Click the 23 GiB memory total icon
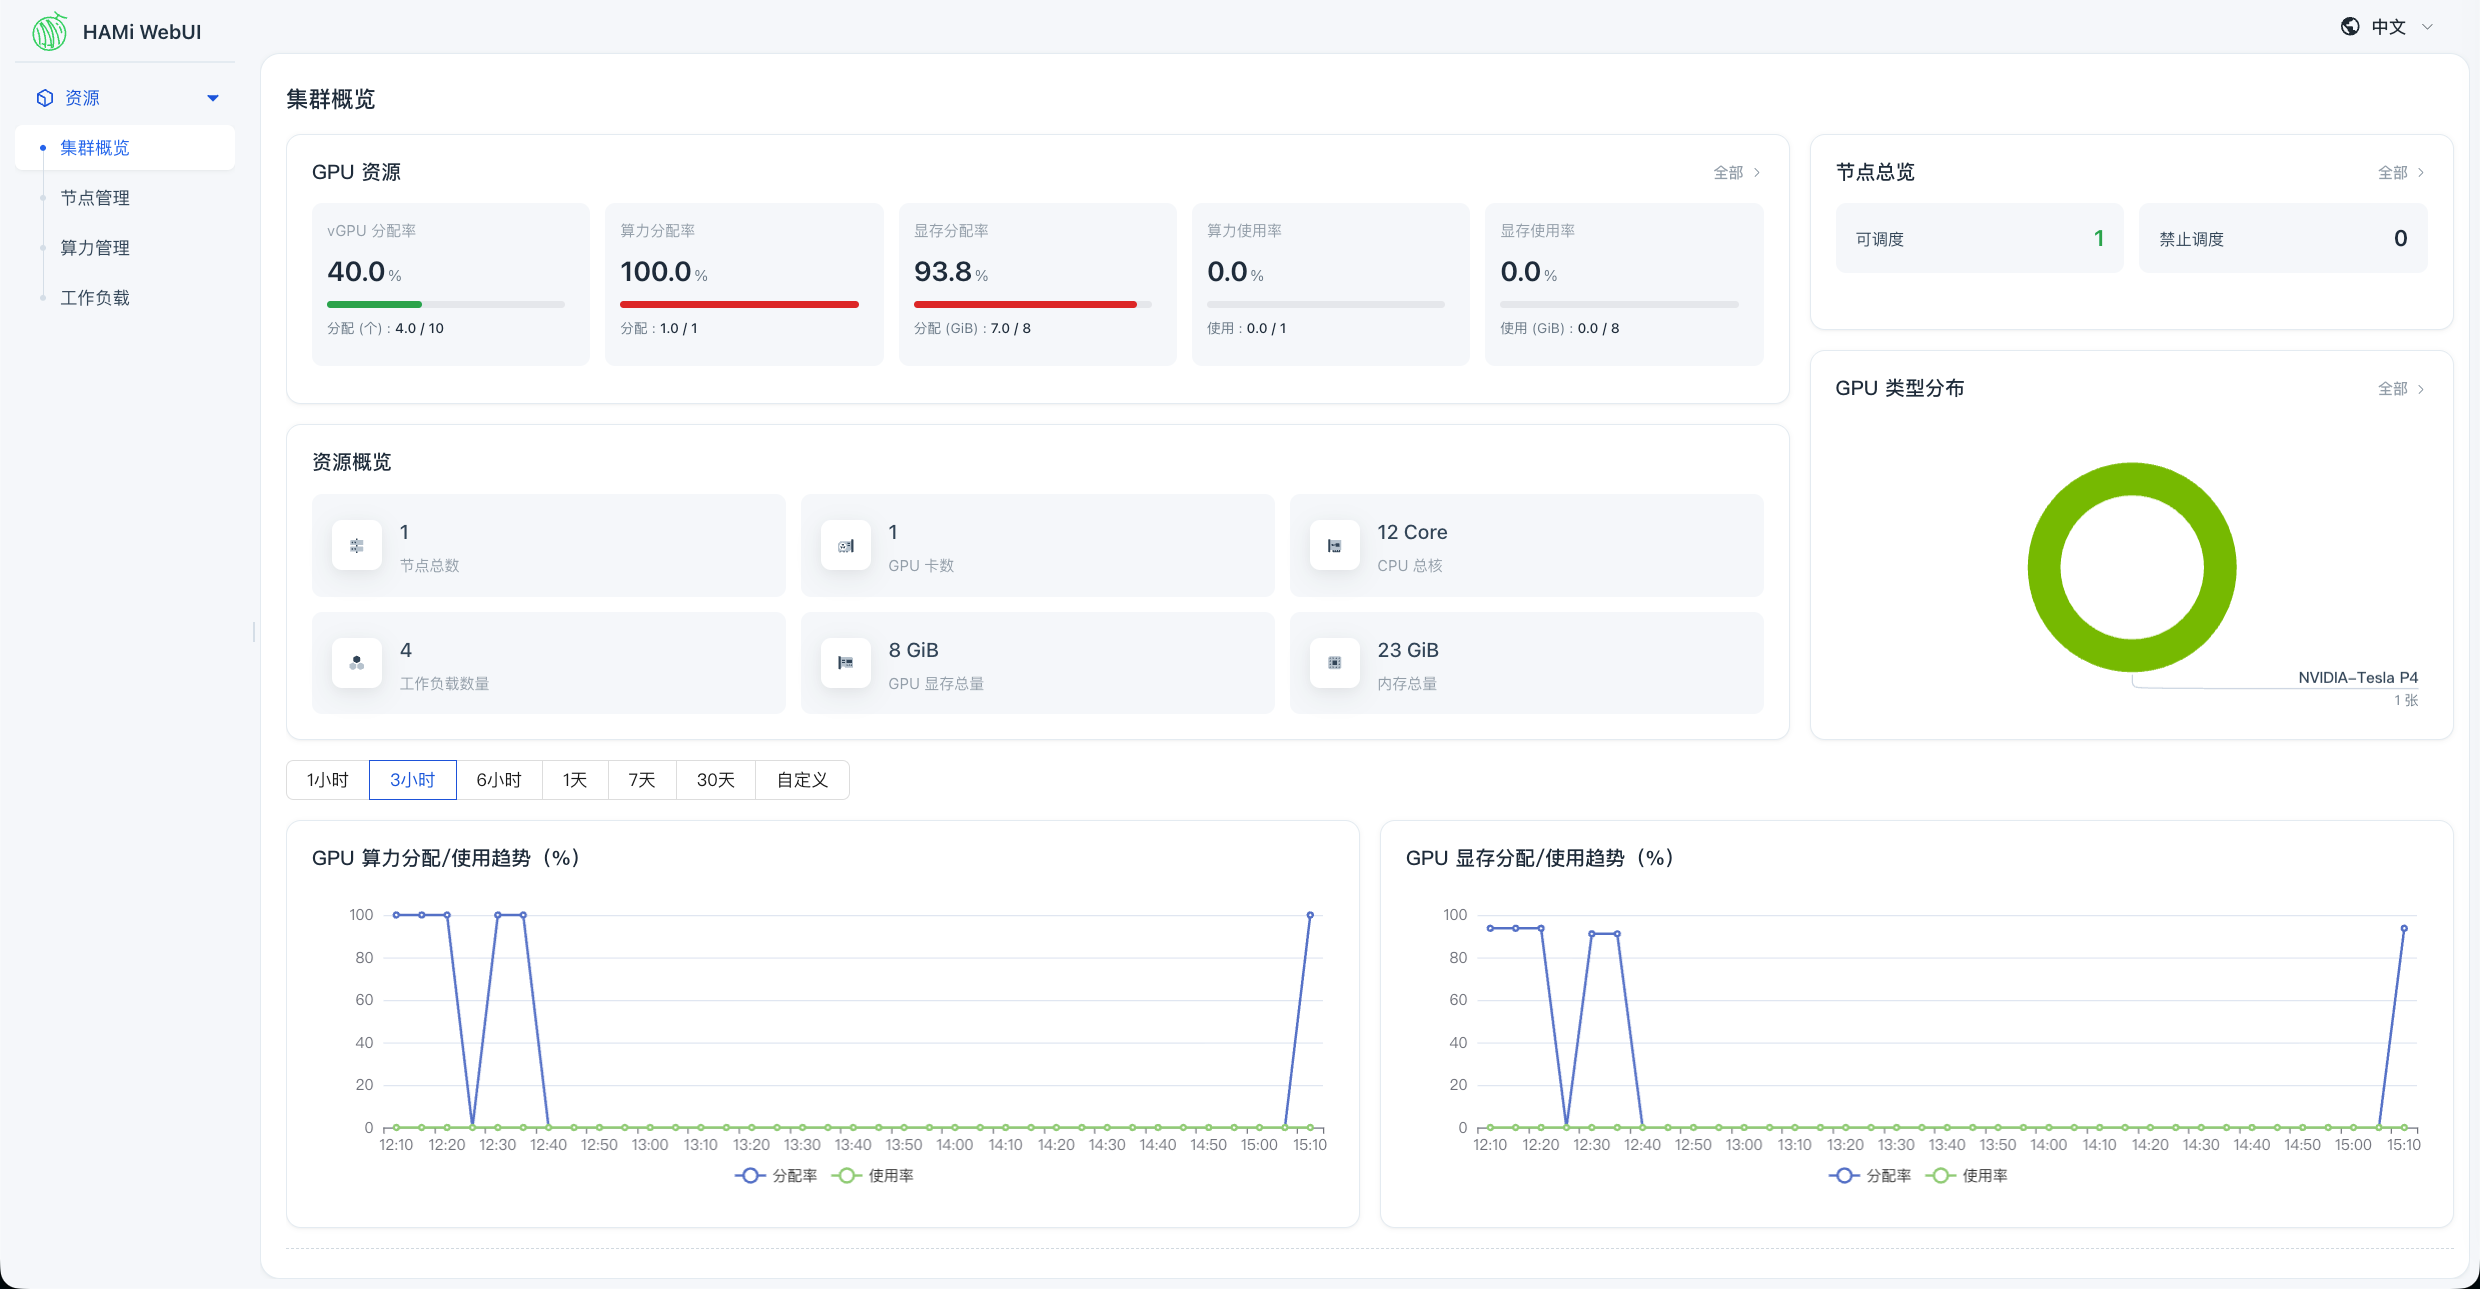 [x=1335, y=663]
